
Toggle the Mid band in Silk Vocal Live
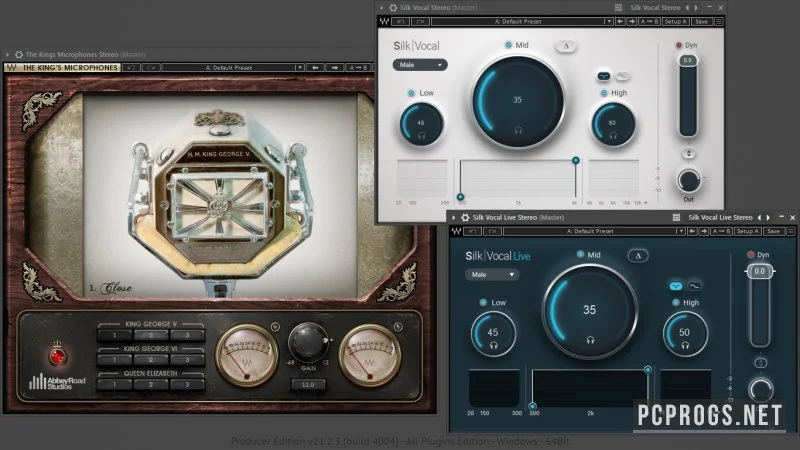580,254
